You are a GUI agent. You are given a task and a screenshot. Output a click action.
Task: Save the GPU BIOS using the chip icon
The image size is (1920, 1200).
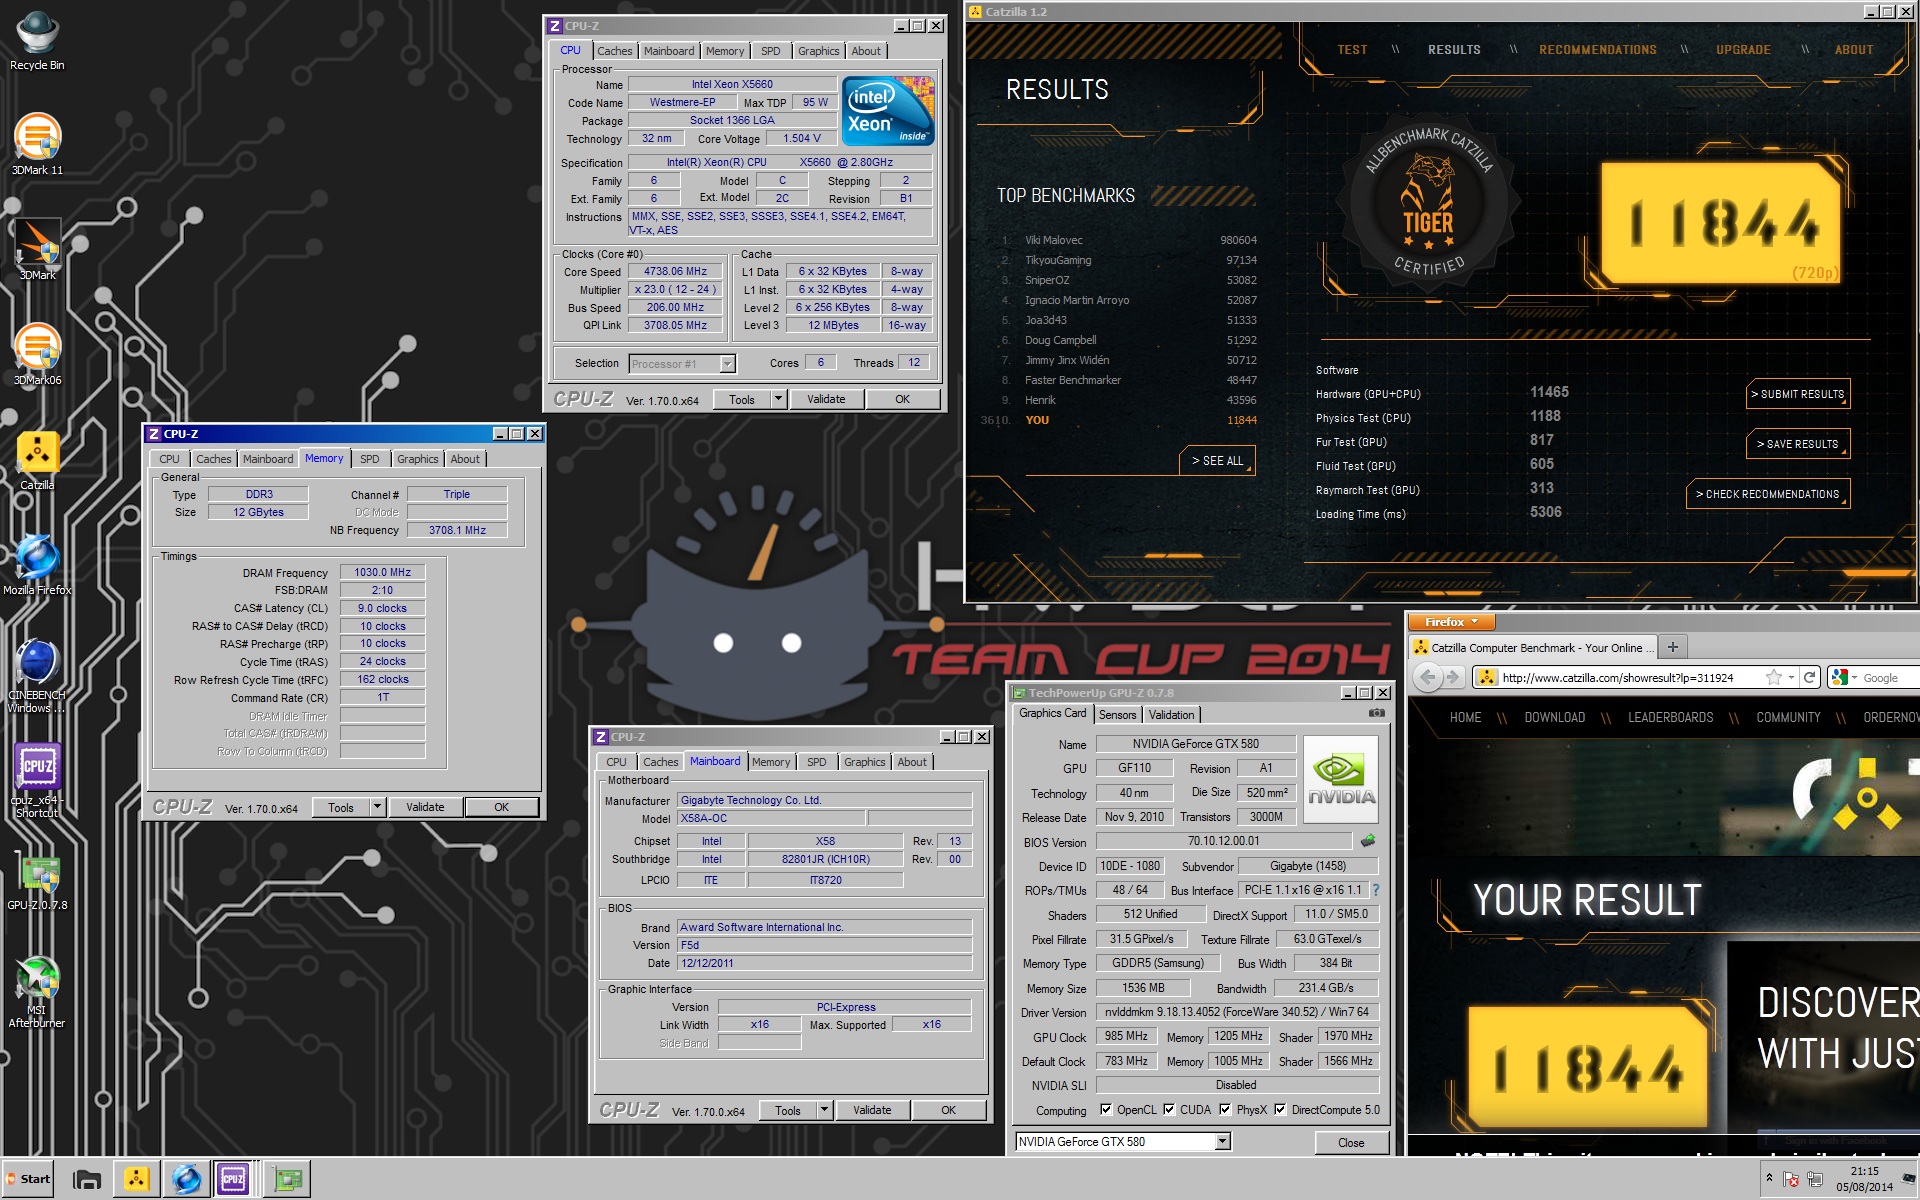[1368, 841]
